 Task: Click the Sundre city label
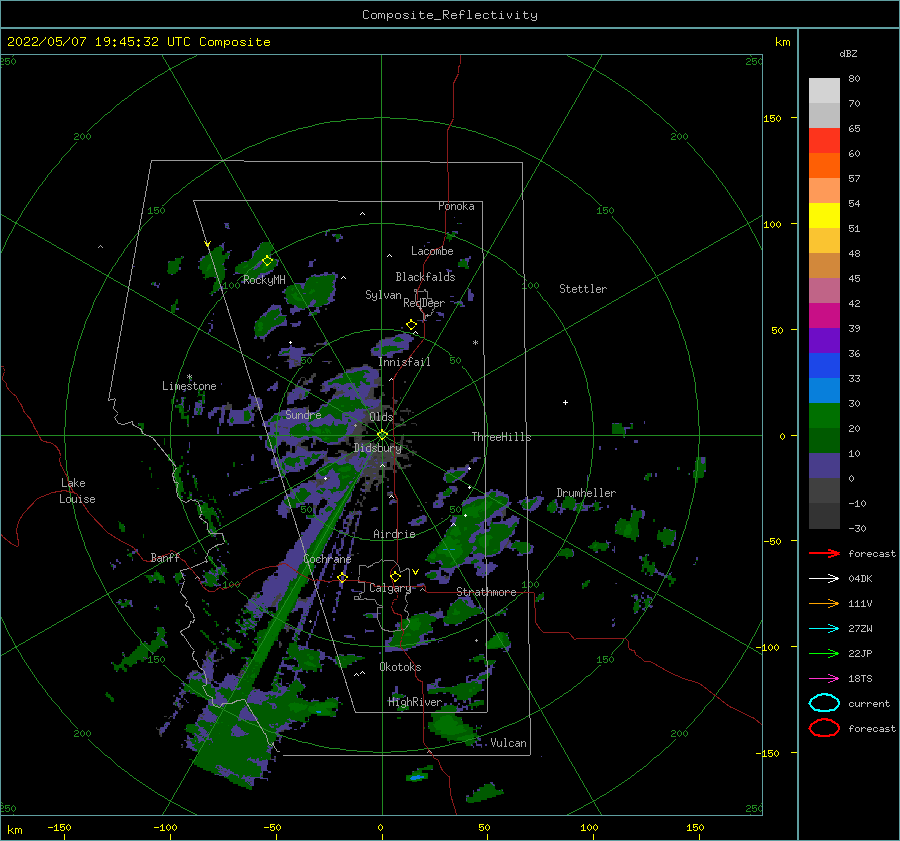[303, 414]
